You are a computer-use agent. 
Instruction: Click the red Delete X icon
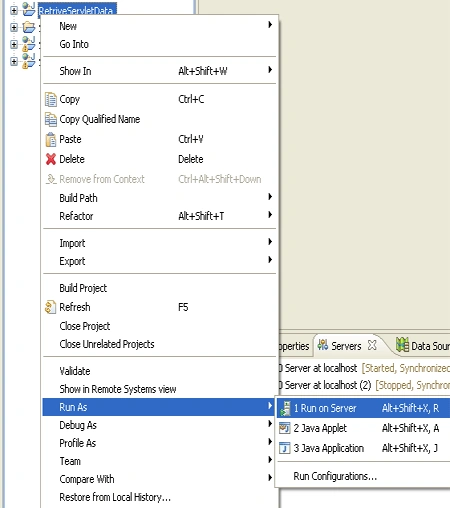click(51, 159)
